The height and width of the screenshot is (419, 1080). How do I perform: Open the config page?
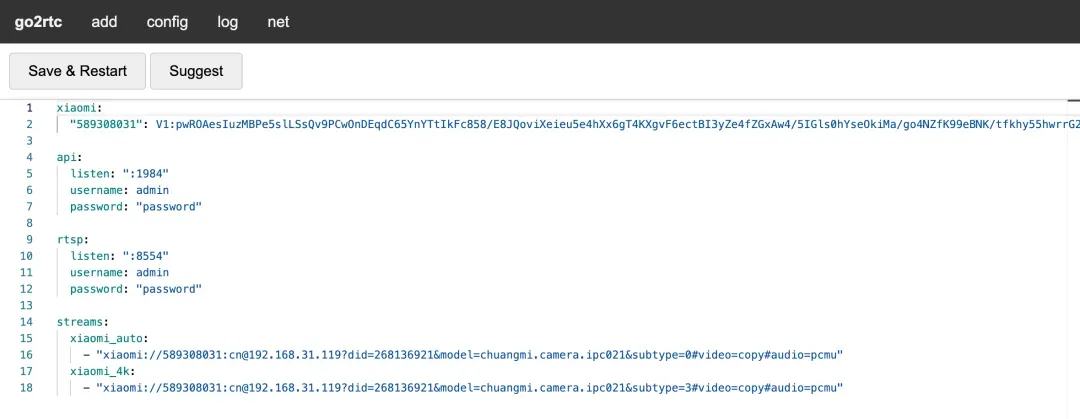coord(167,21)
